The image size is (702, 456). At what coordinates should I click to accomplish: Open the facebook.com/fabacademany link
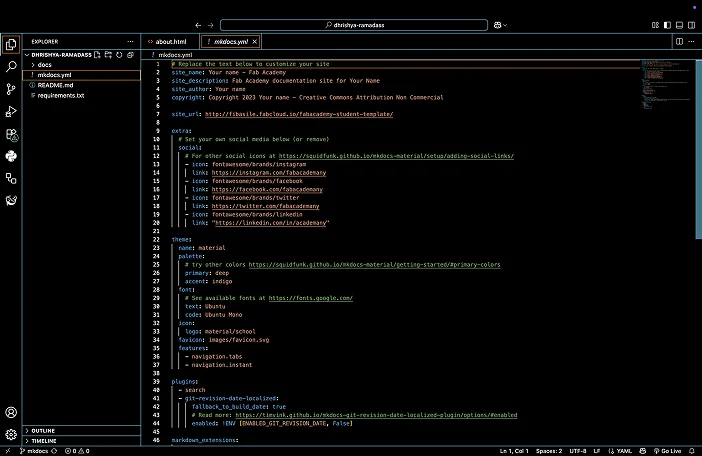267,189
